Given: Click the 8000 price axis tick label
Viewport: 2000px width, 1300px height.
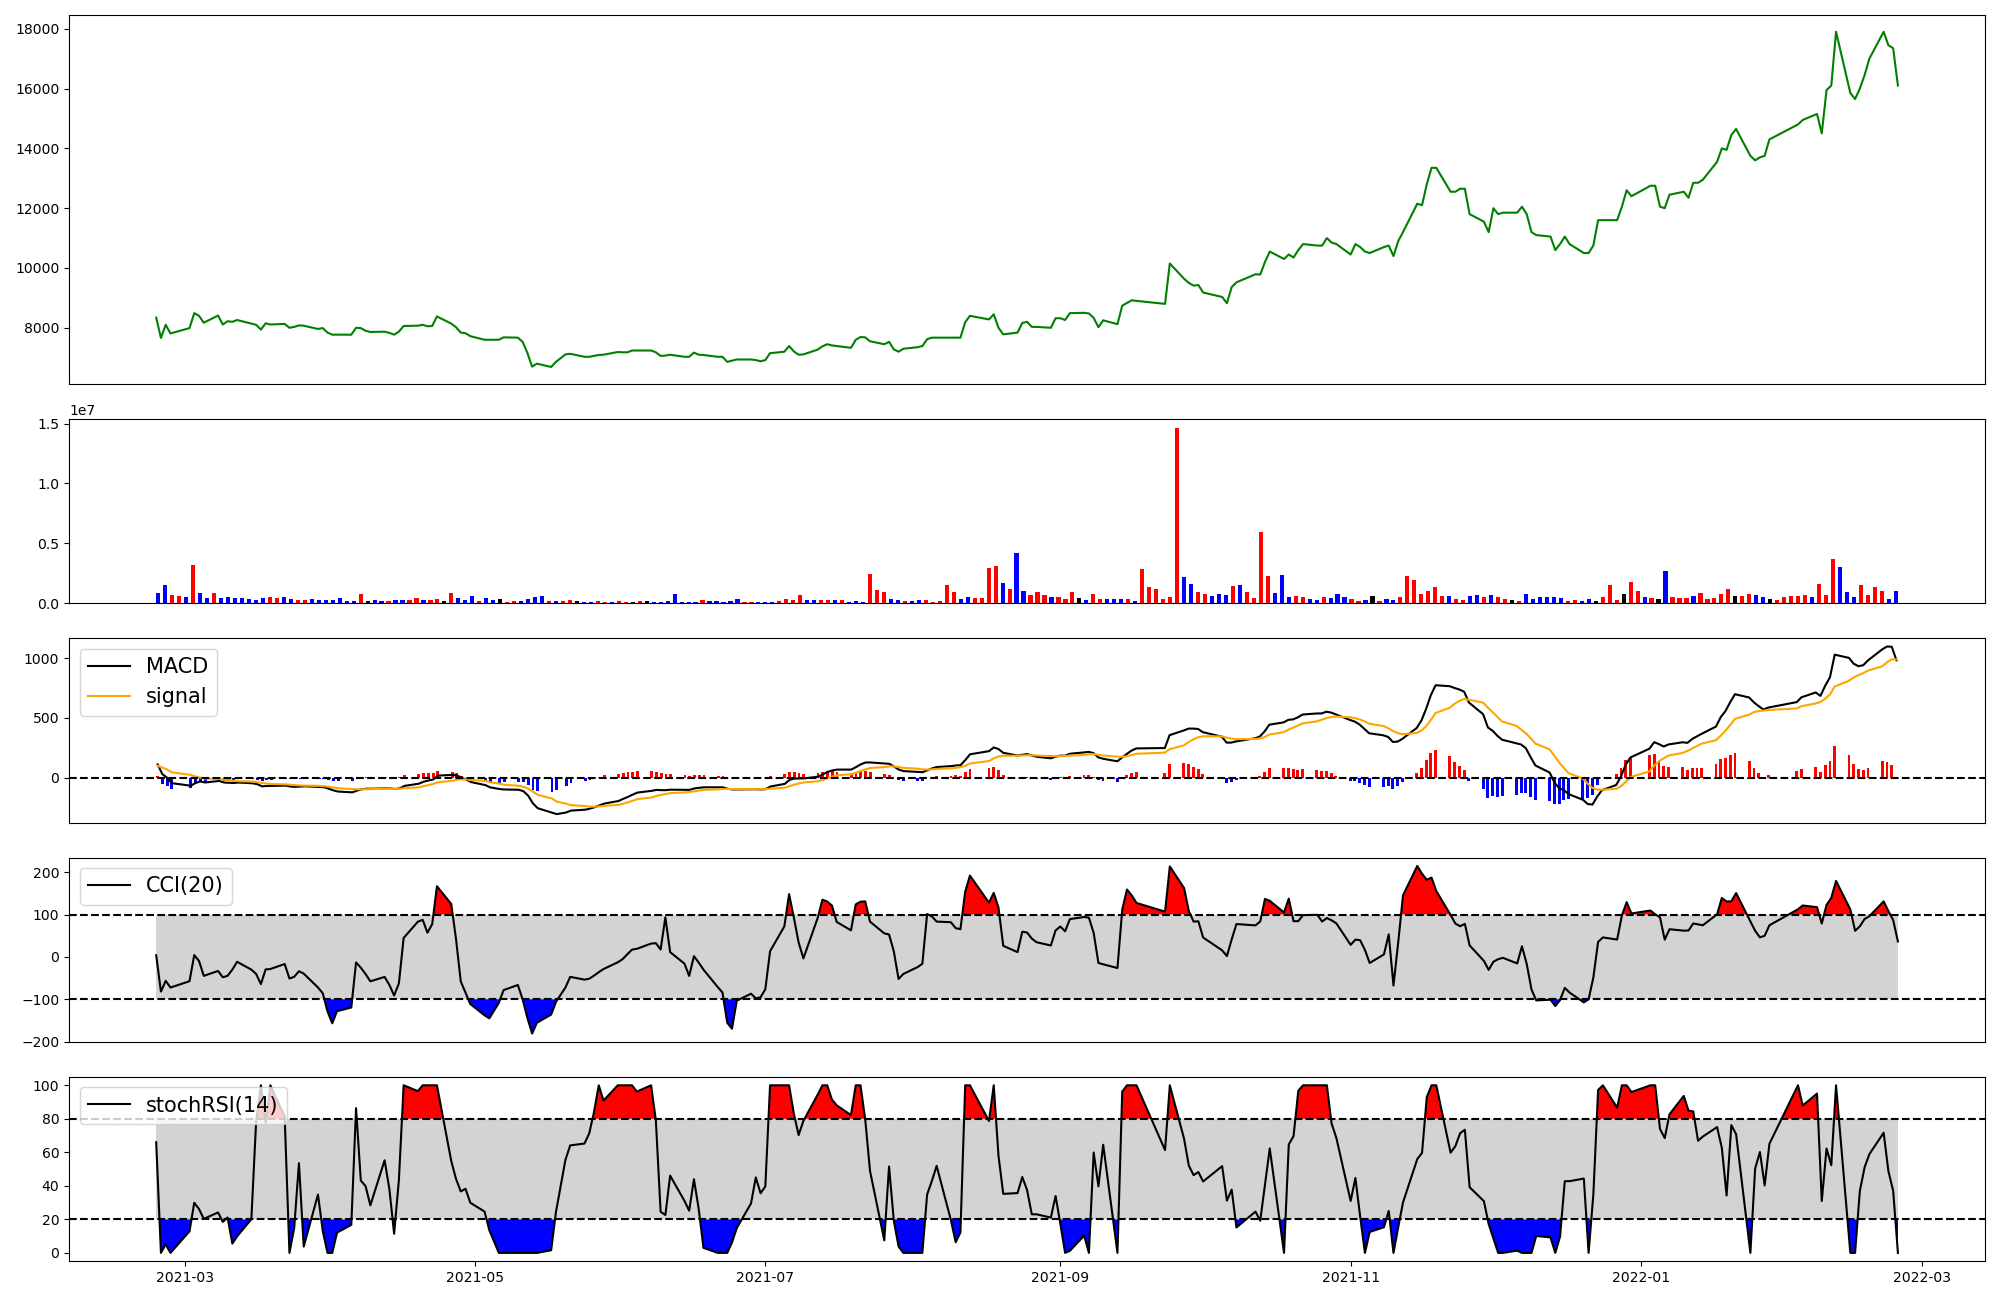Looking at the screenshot, I should tap(41, 328).
